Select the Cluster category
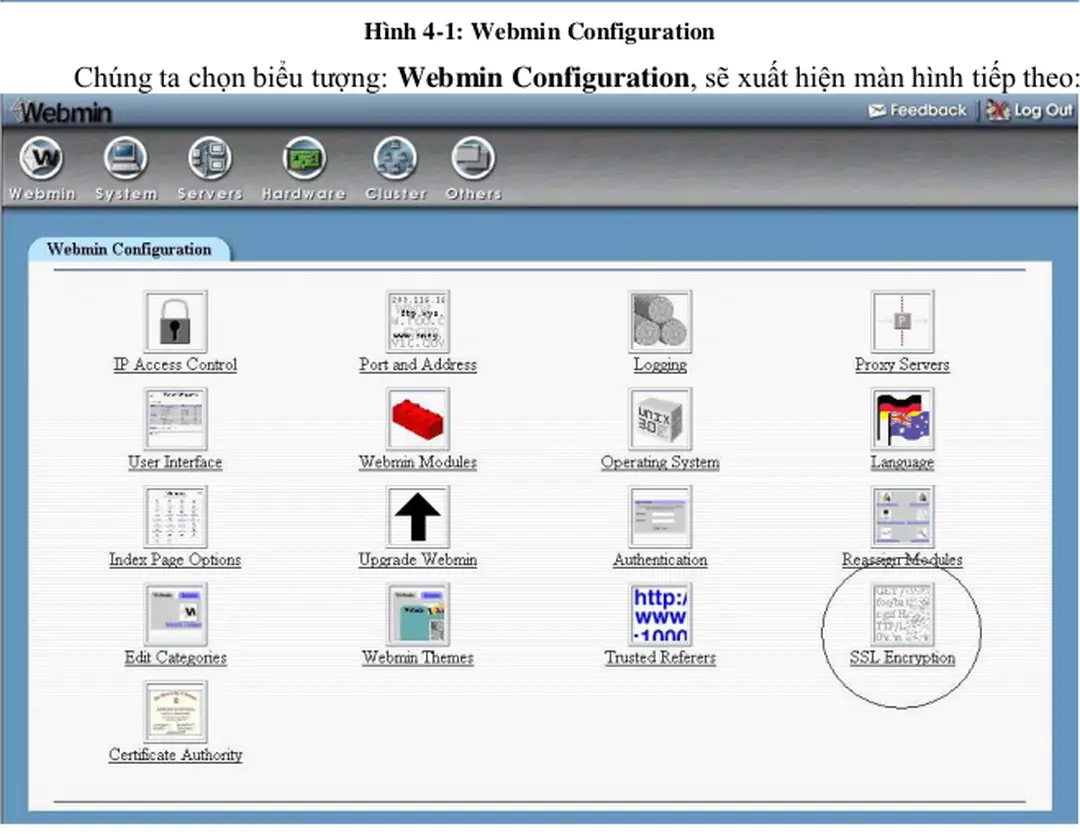This screenshot has width=1080, height=834. click(396, 168)
